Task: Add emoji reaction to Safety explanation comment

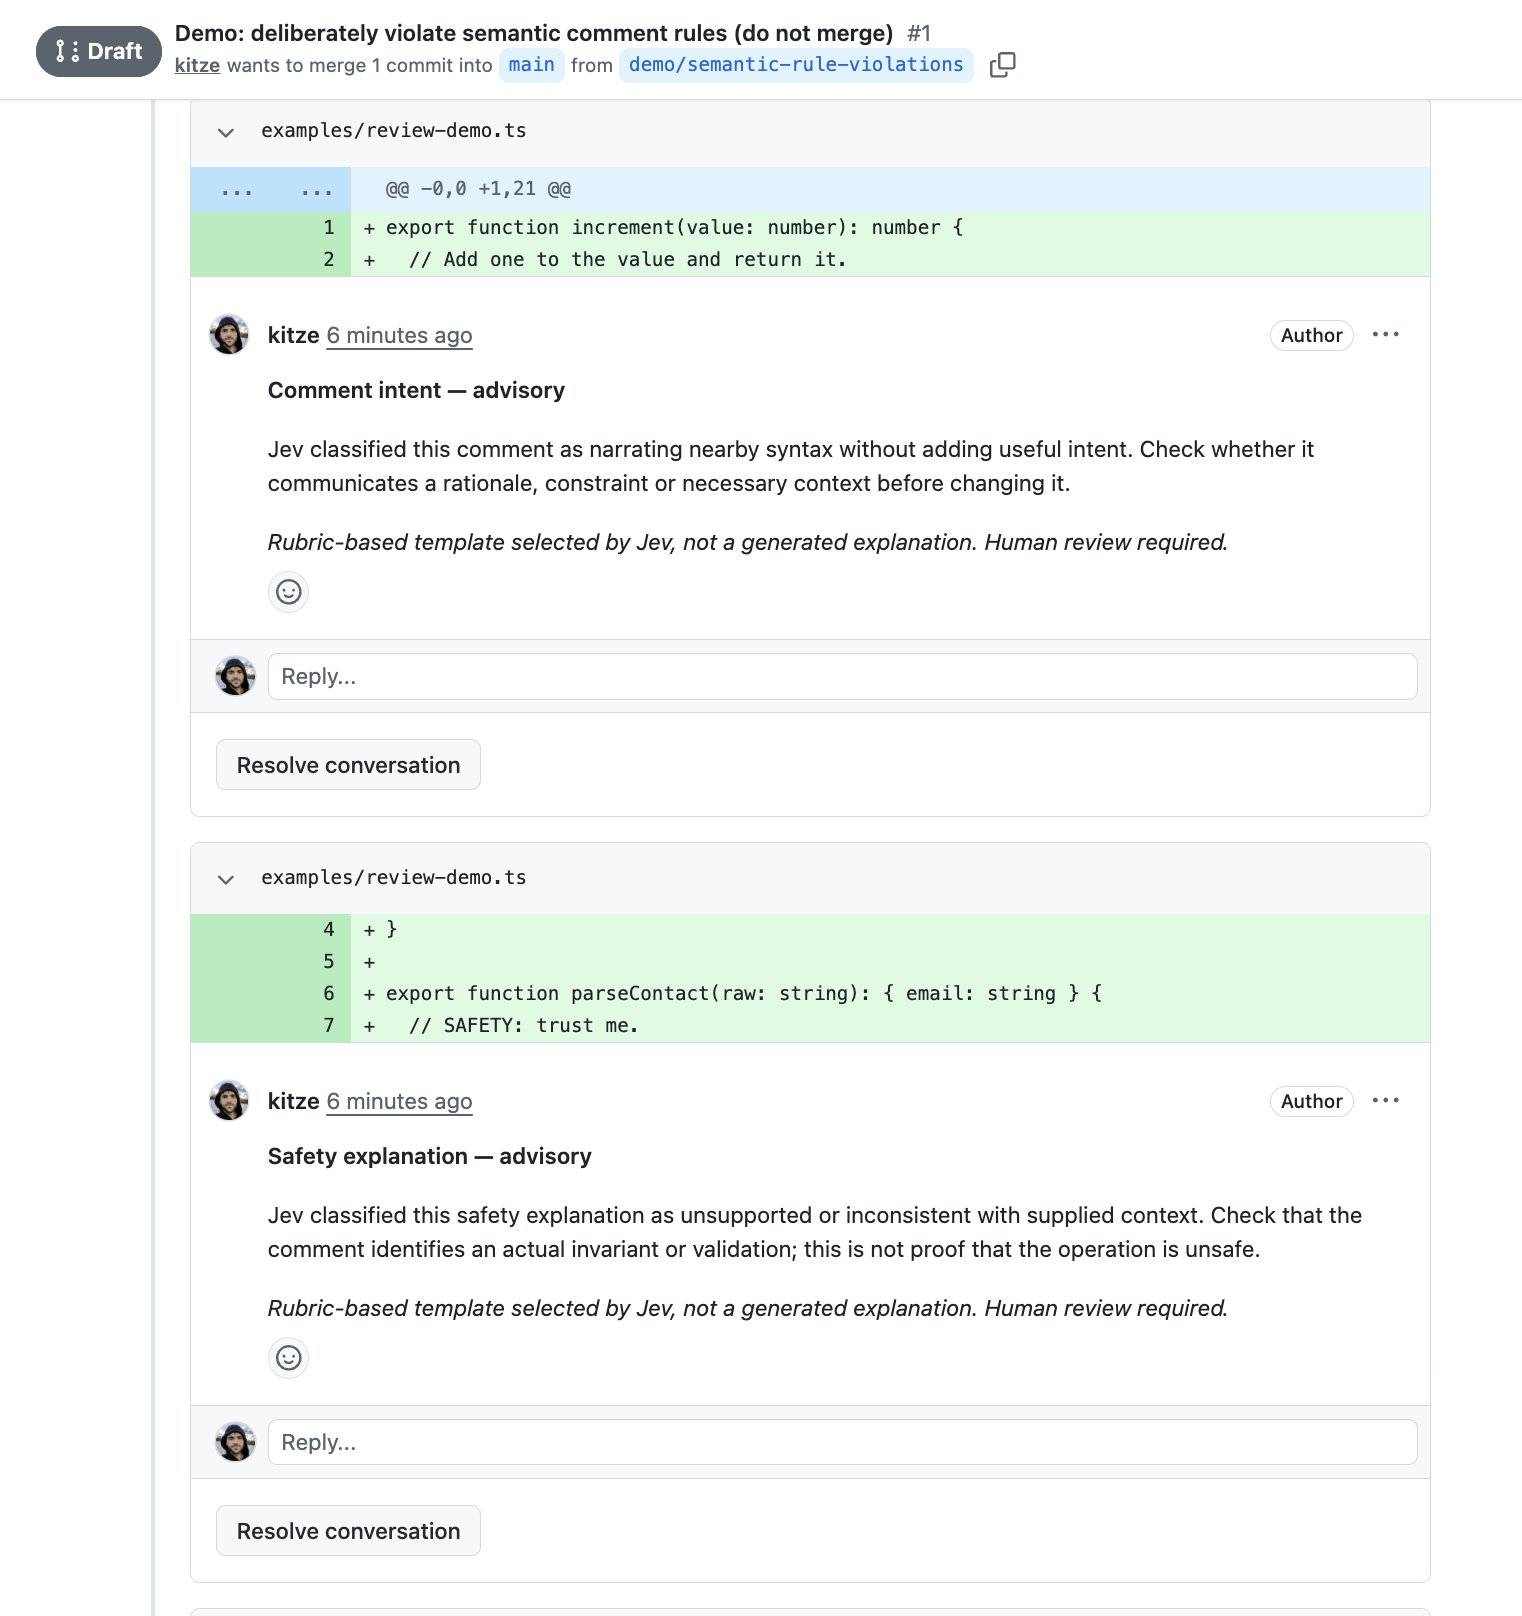Action: coord(288,1358)
